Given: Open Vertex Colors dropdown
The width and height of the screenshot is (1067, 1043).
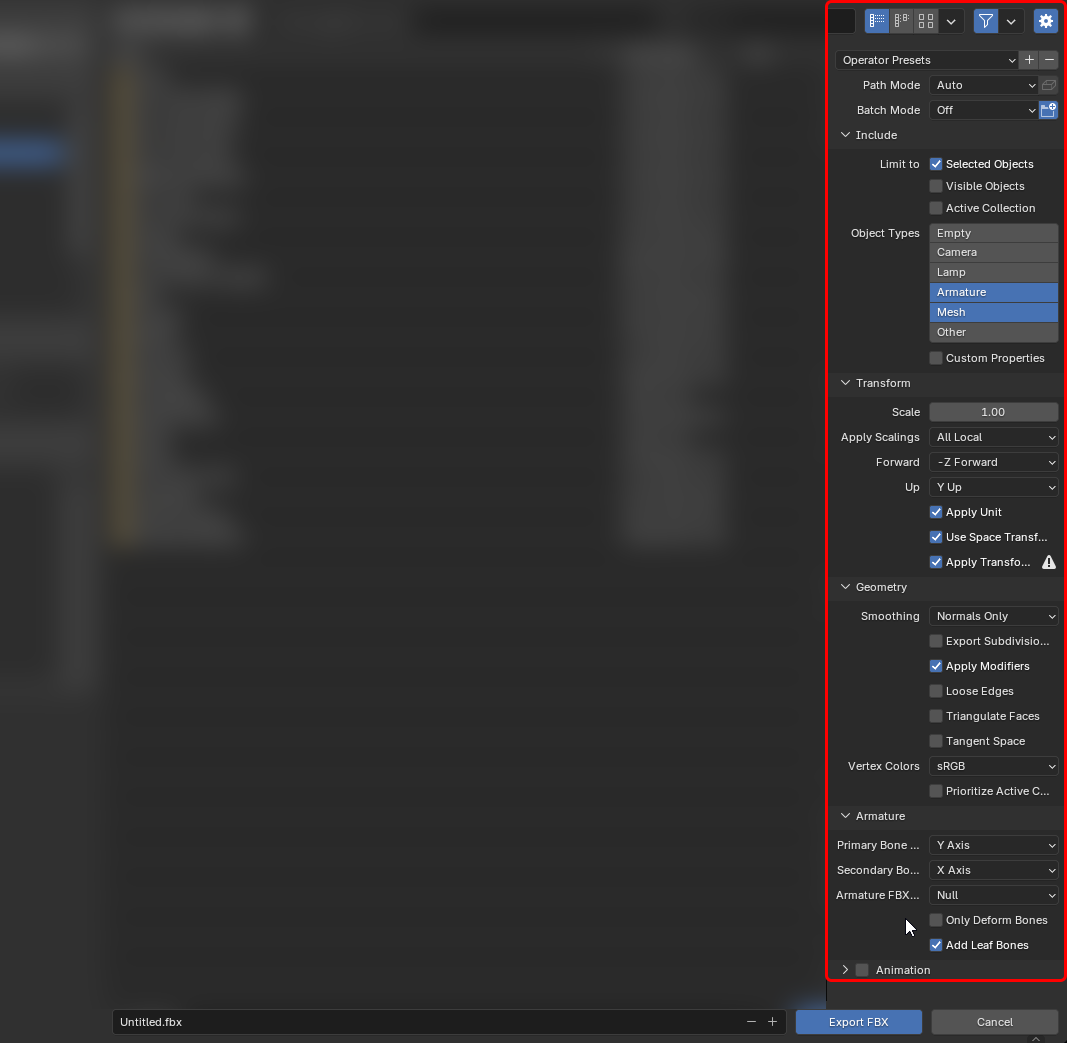Looking at the screenshot, I should tap(994, 766).
